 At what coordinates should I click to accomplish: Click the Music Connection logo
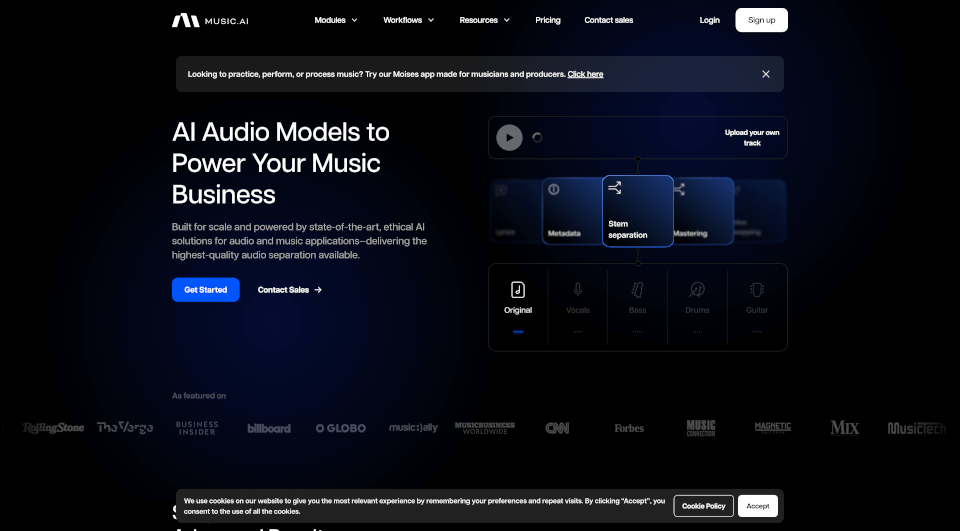(701, 427)
